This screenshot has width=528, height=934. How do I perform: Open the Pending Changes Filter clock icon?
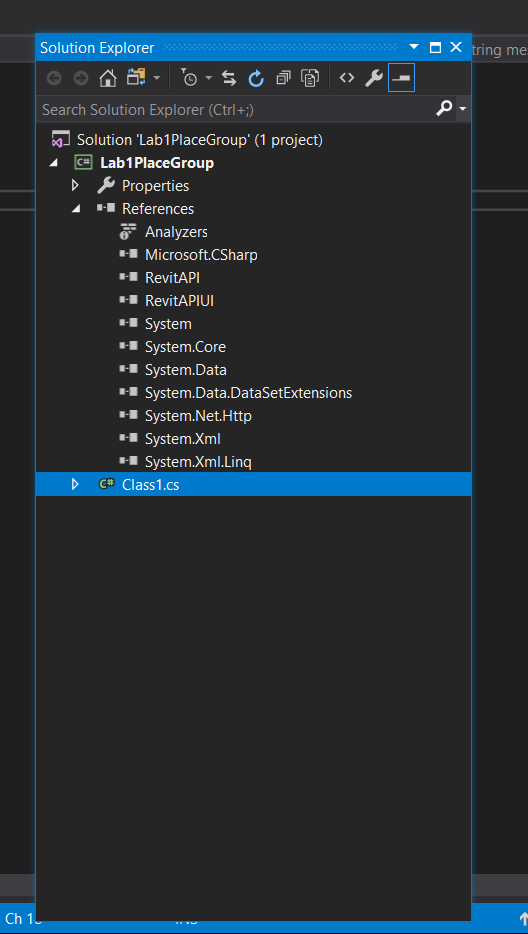coord(190,78)
